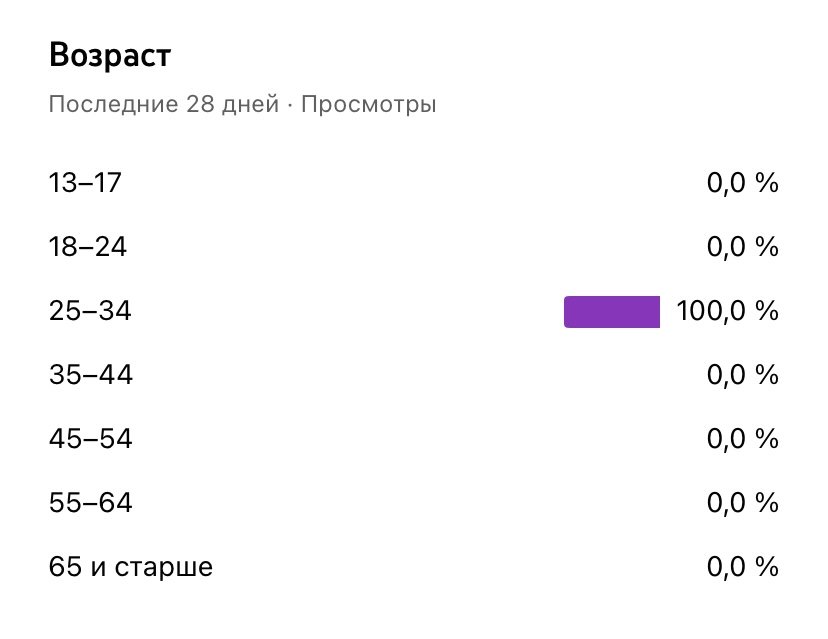Select the 55–64 age group label
This screenshot has height=639, width=828.
90,503
